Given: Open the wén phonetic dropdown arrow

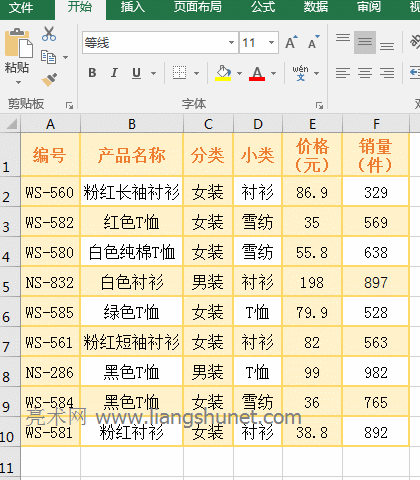Looking at the screenshot, I should click(316, 73).
